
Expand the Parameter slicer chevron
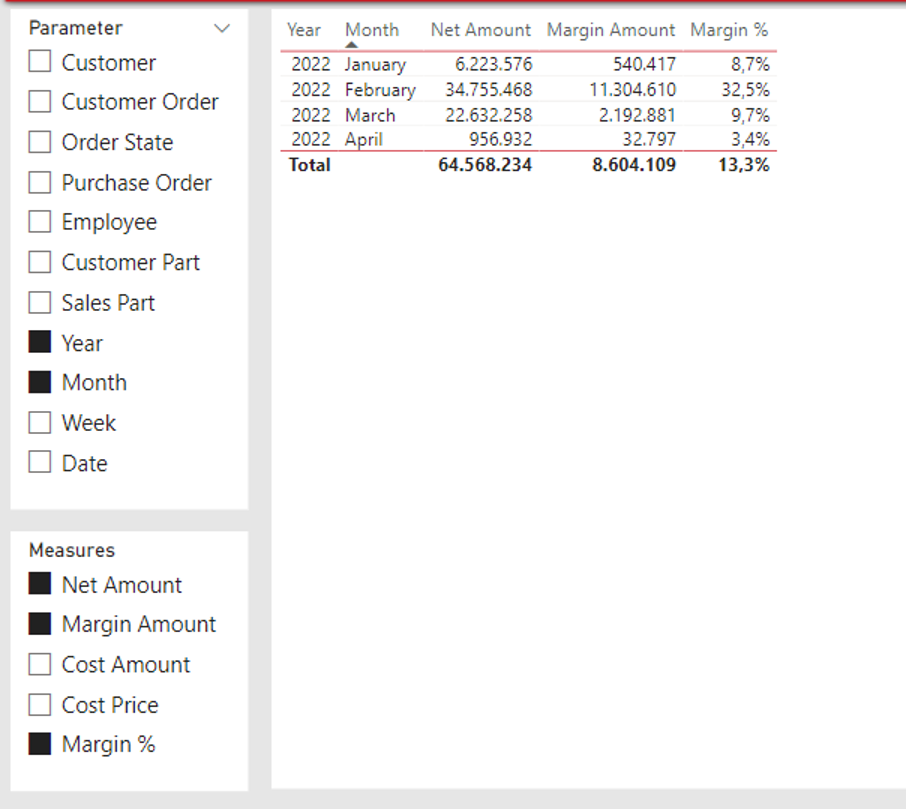pyautogui.click(x=222, y=28)
